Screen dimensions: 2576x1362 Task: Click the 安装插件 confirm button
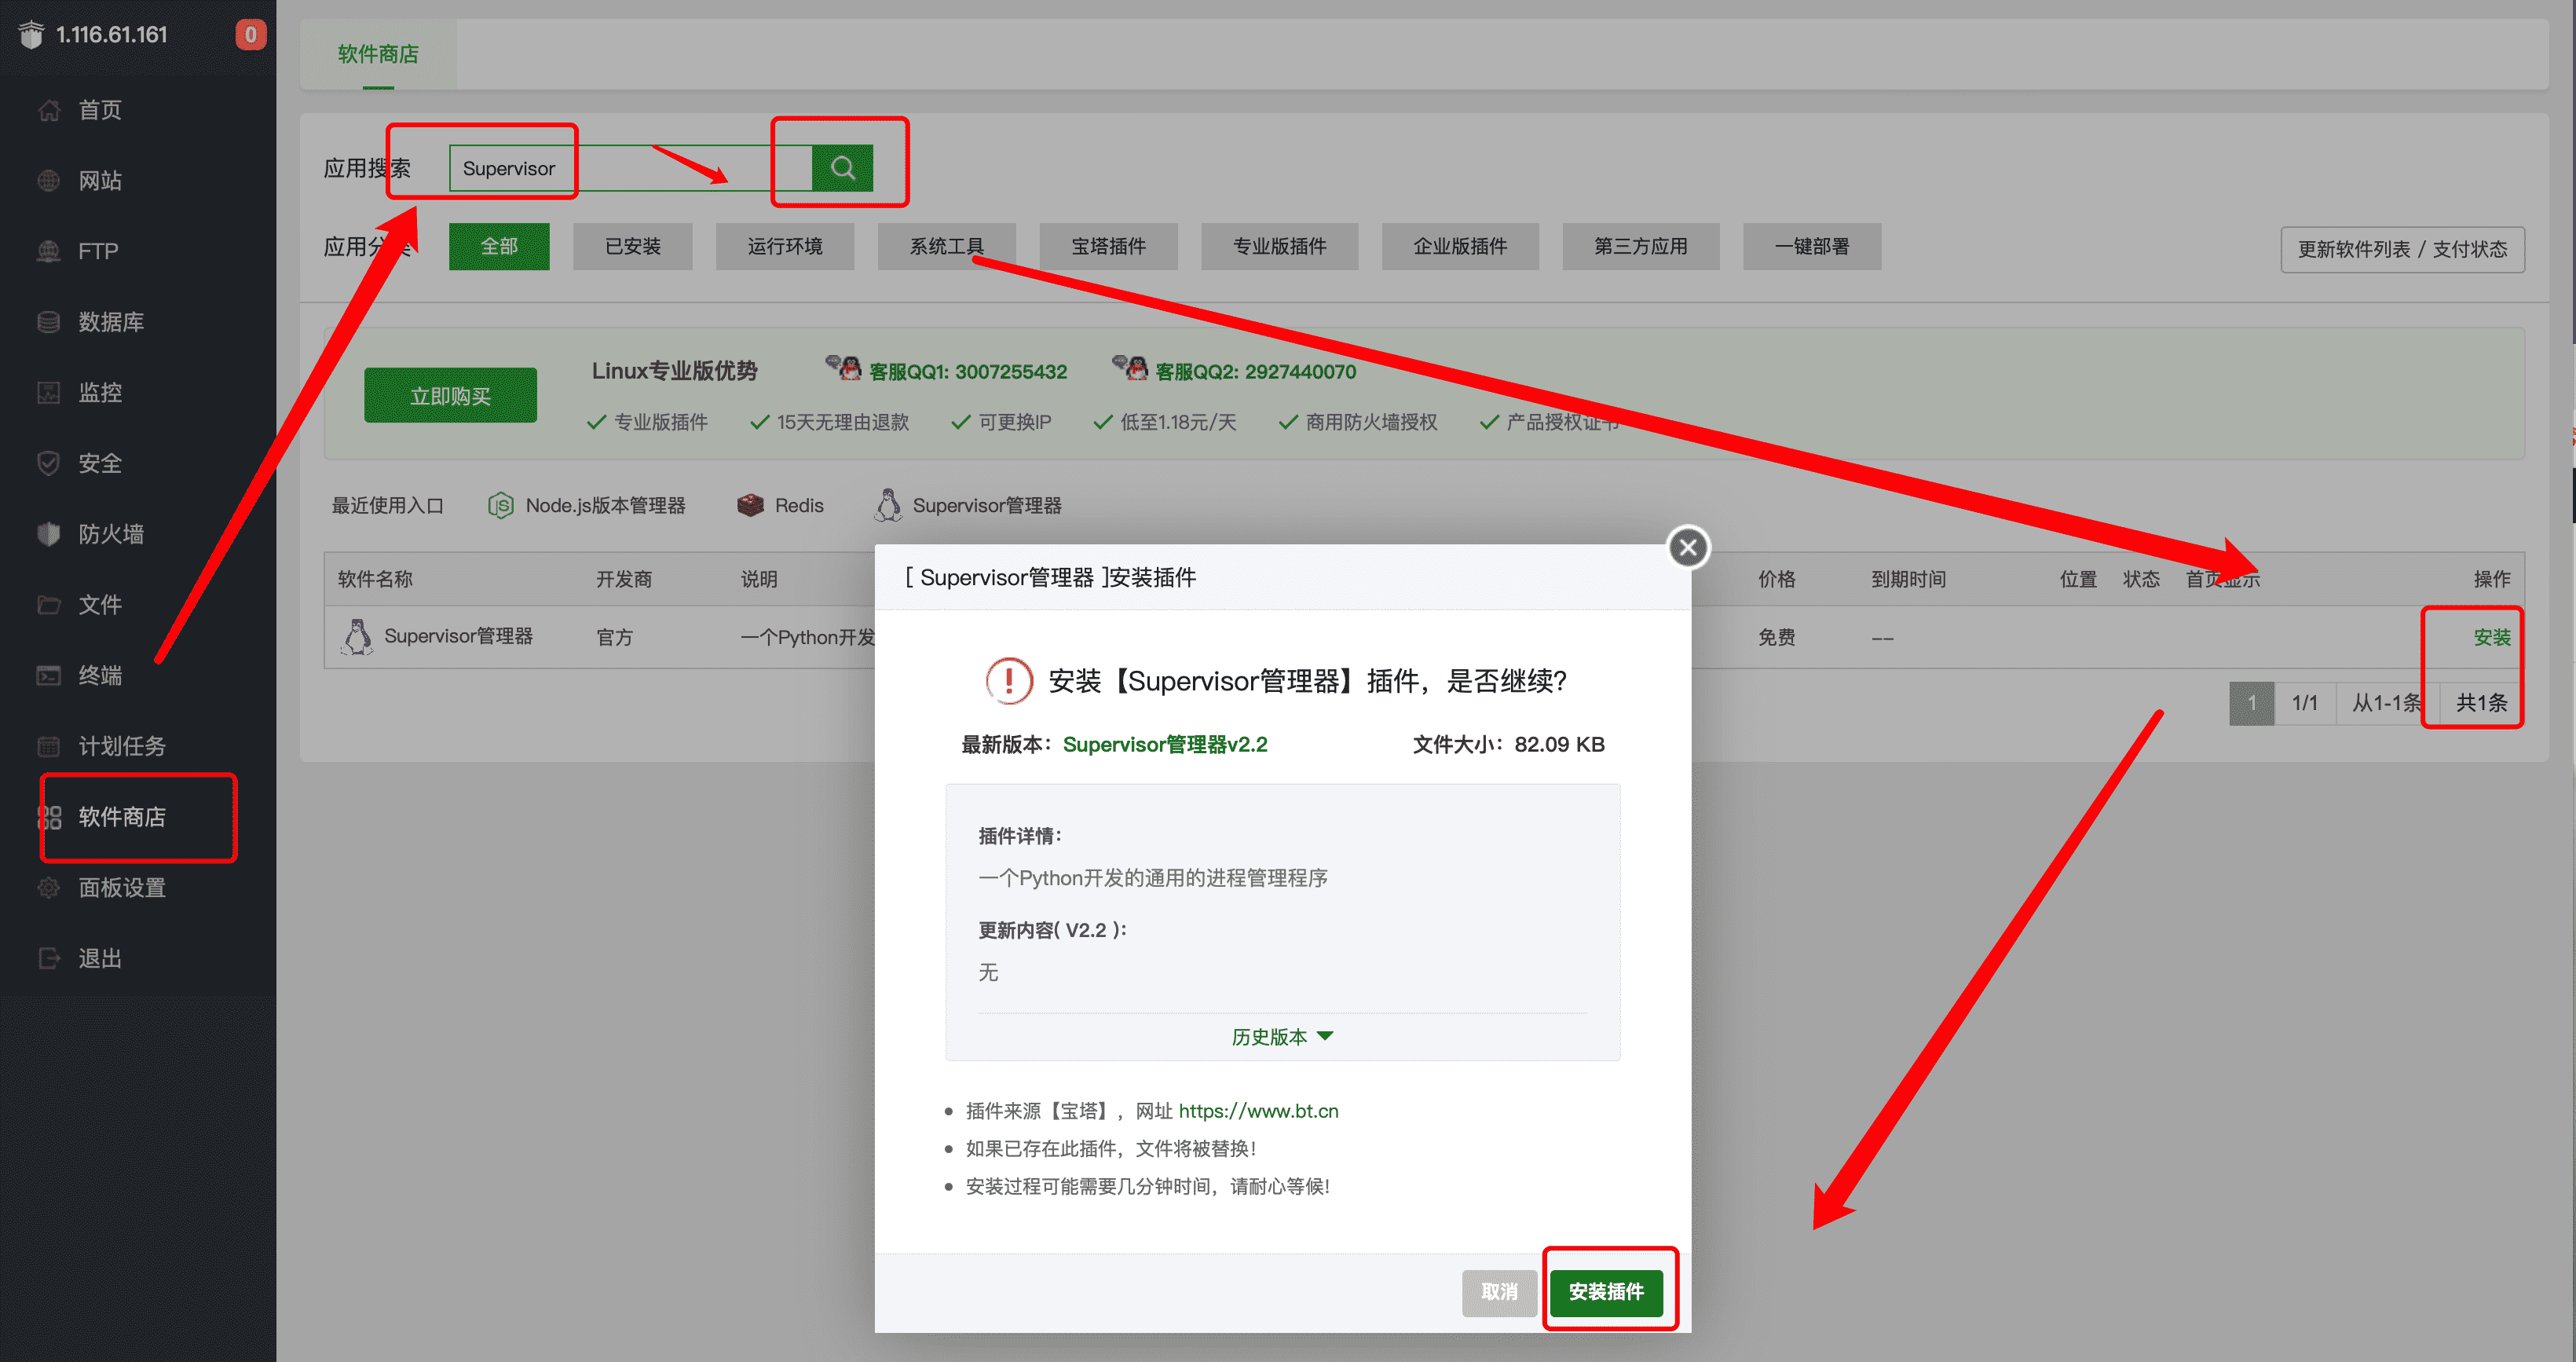coord(1606,1291)
